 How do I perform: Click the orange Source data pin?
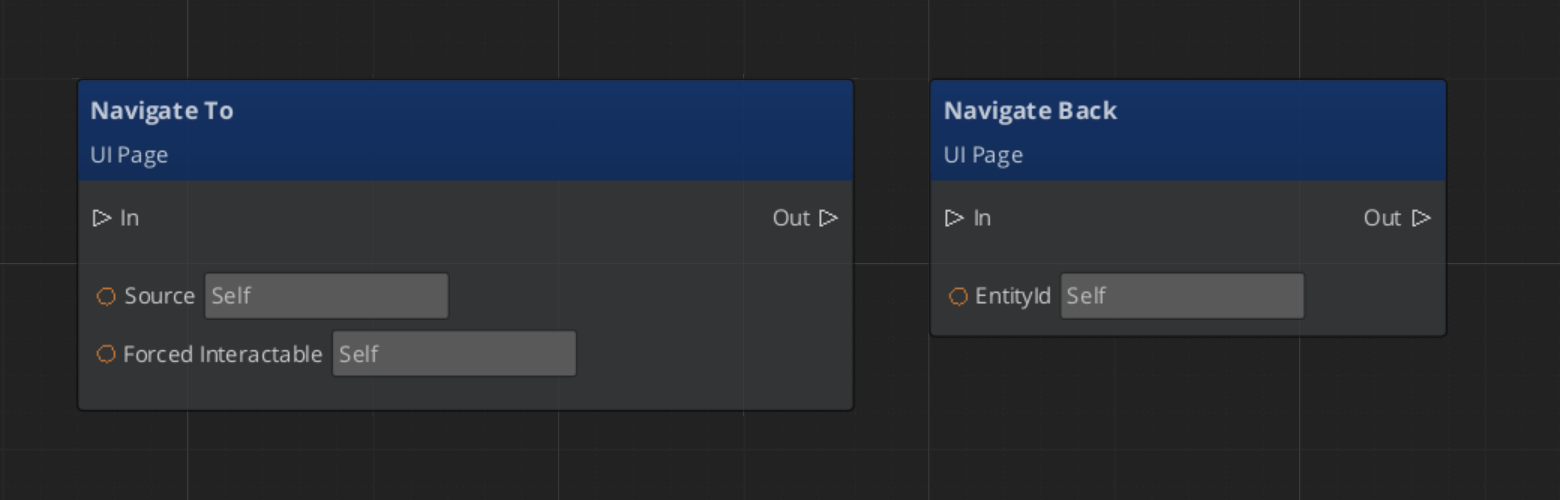click(106, 296)
